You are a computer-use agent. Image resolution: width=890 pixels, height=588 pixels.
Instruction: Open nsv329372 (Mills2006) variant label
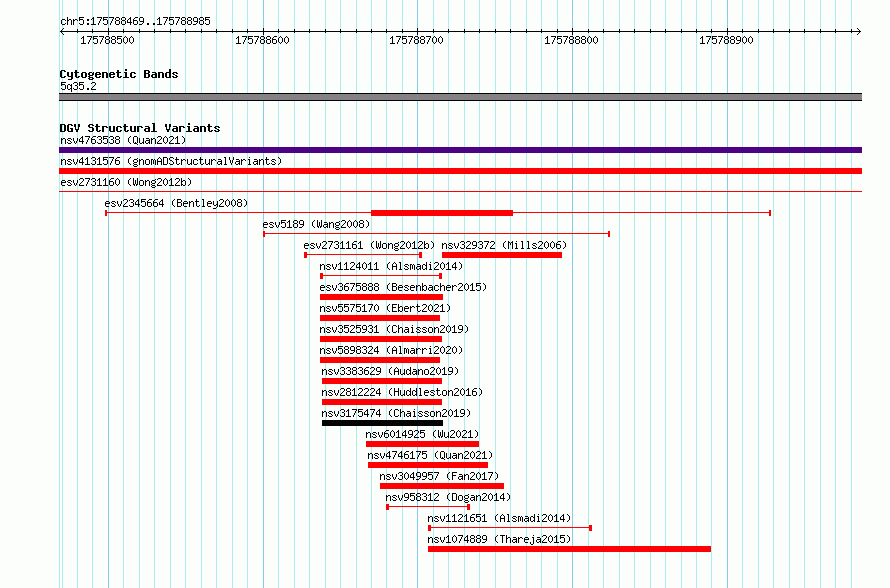coord(504,245)
